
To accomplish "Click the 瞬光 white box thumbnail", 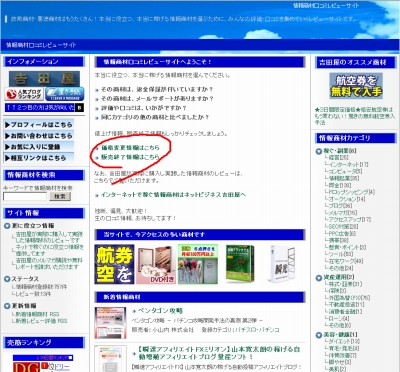I will [x=282, y=264].
